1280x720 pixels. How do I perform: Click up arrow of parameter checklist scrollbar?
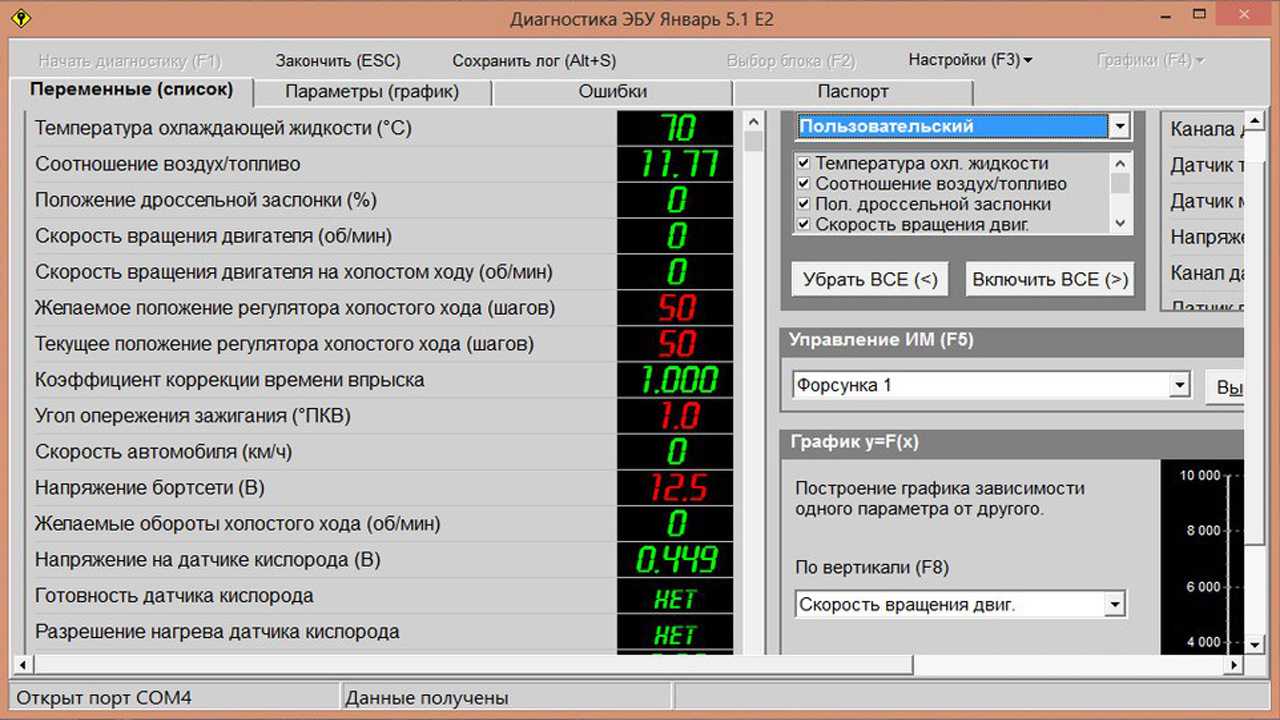tap(1120, 163)
